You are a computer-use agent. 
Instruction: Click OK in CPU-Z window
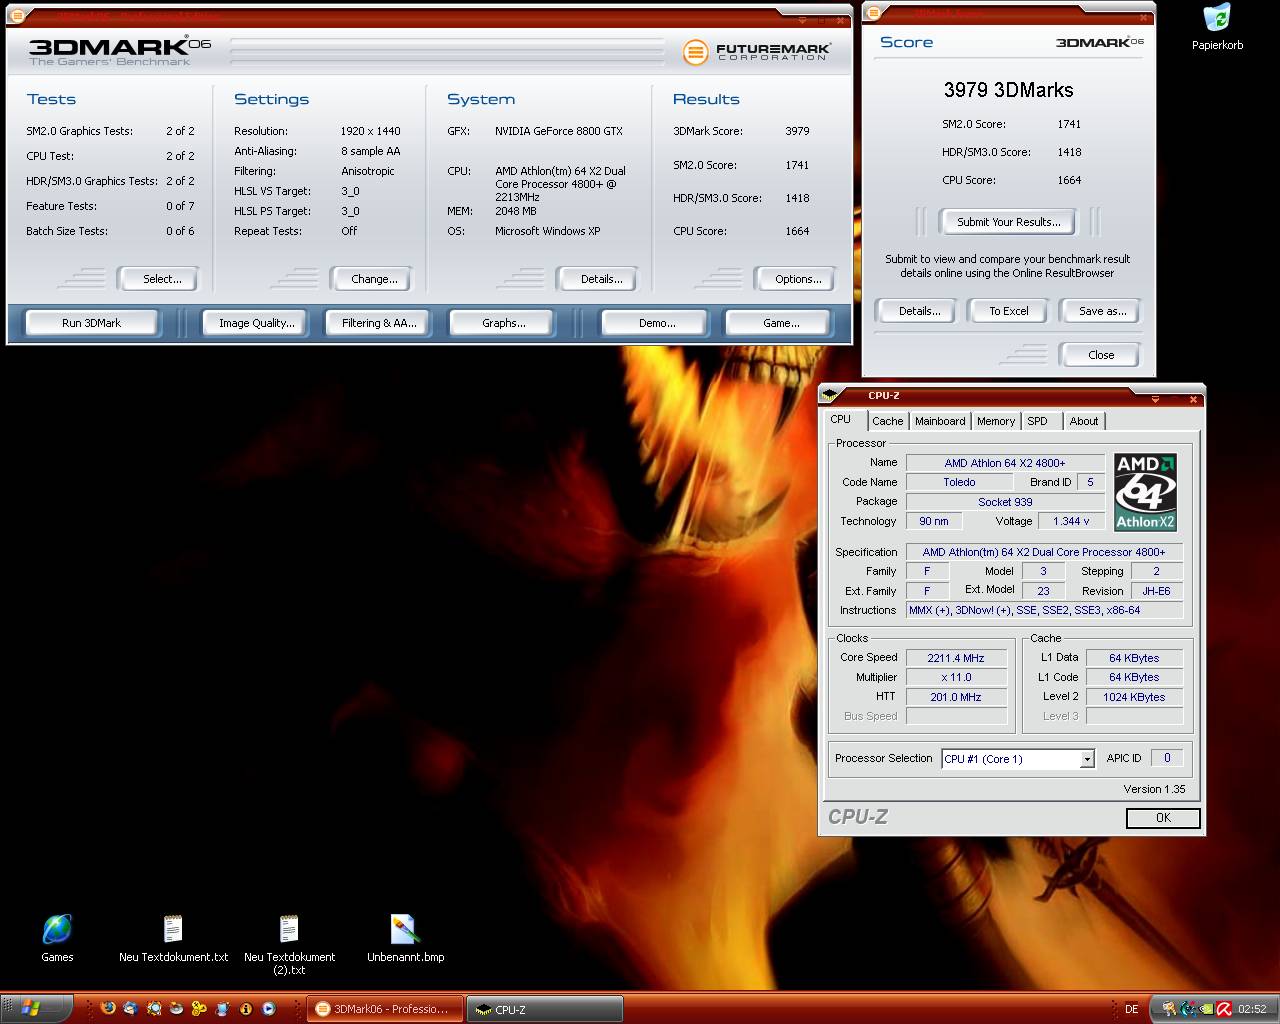tap(1163, 818)
